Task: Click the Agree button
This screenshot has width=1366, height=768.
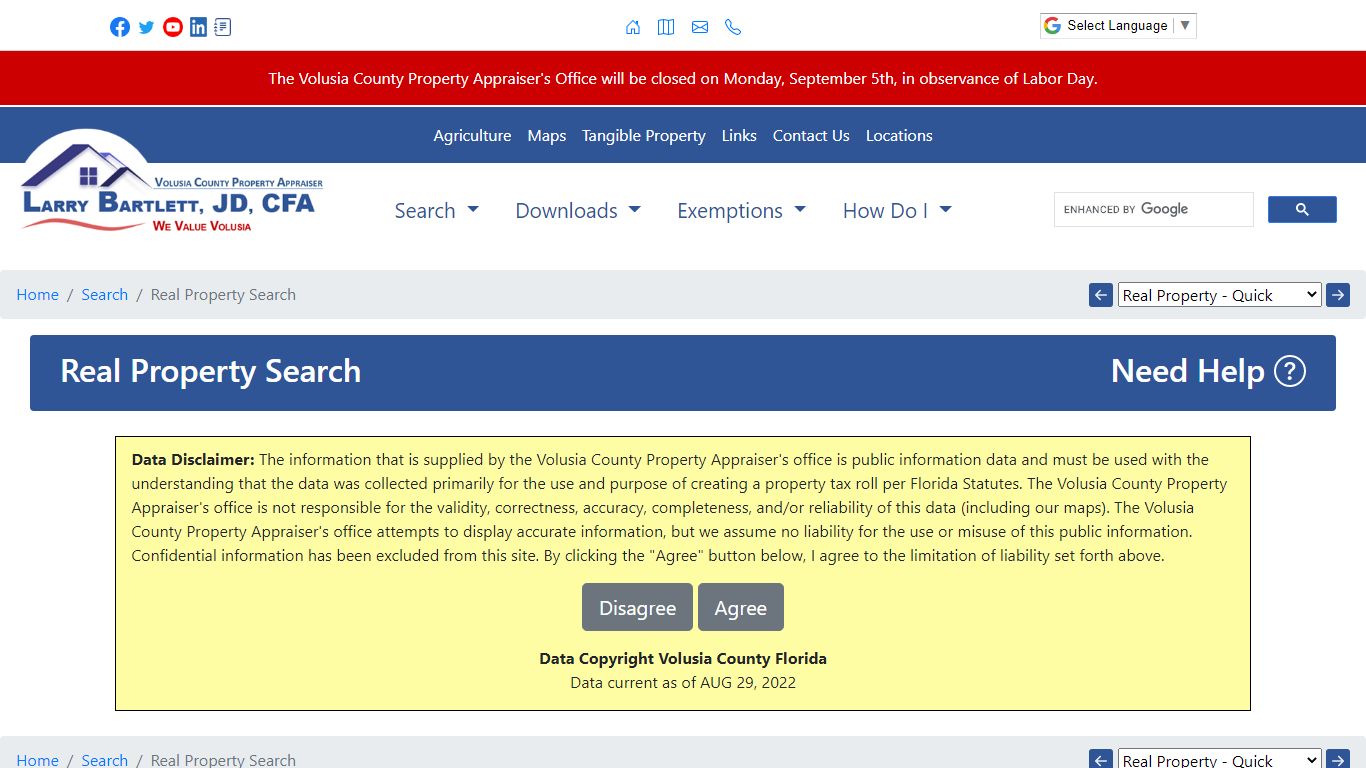Action: (741, 608)
